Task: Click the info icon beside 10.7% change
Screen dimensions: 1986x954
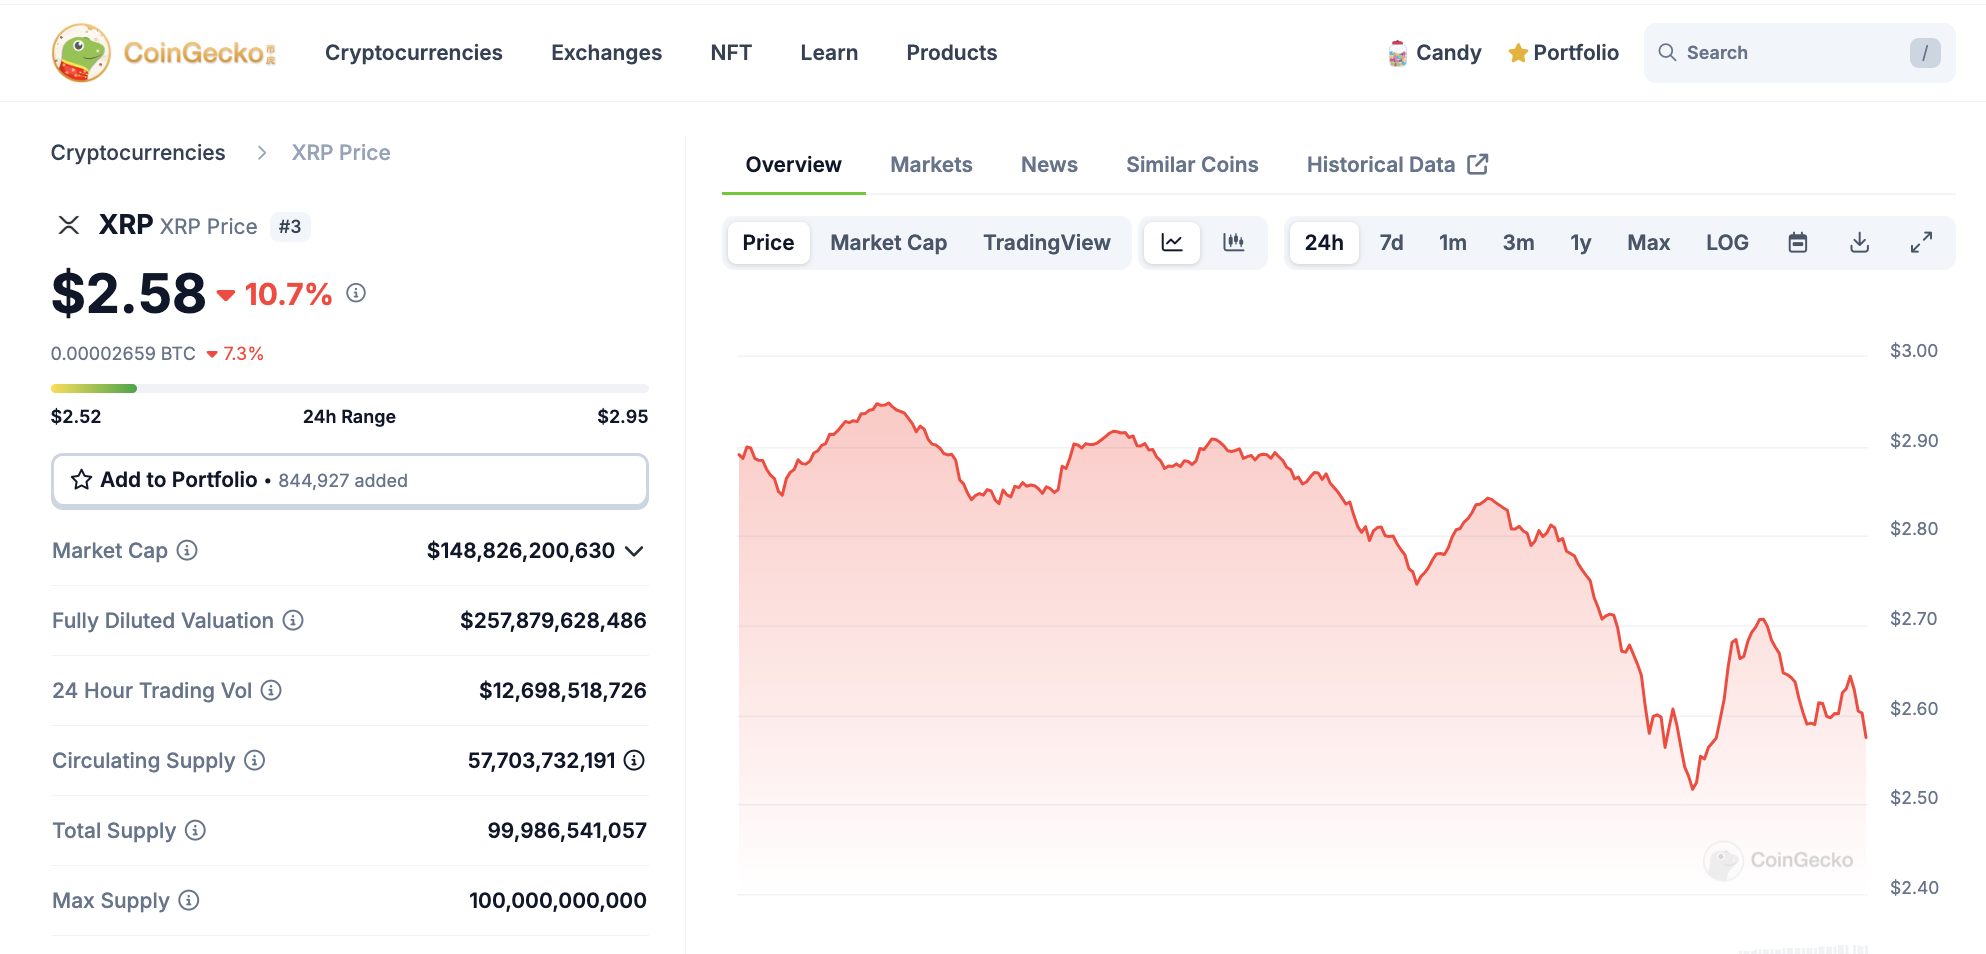Action: point(356,293)
